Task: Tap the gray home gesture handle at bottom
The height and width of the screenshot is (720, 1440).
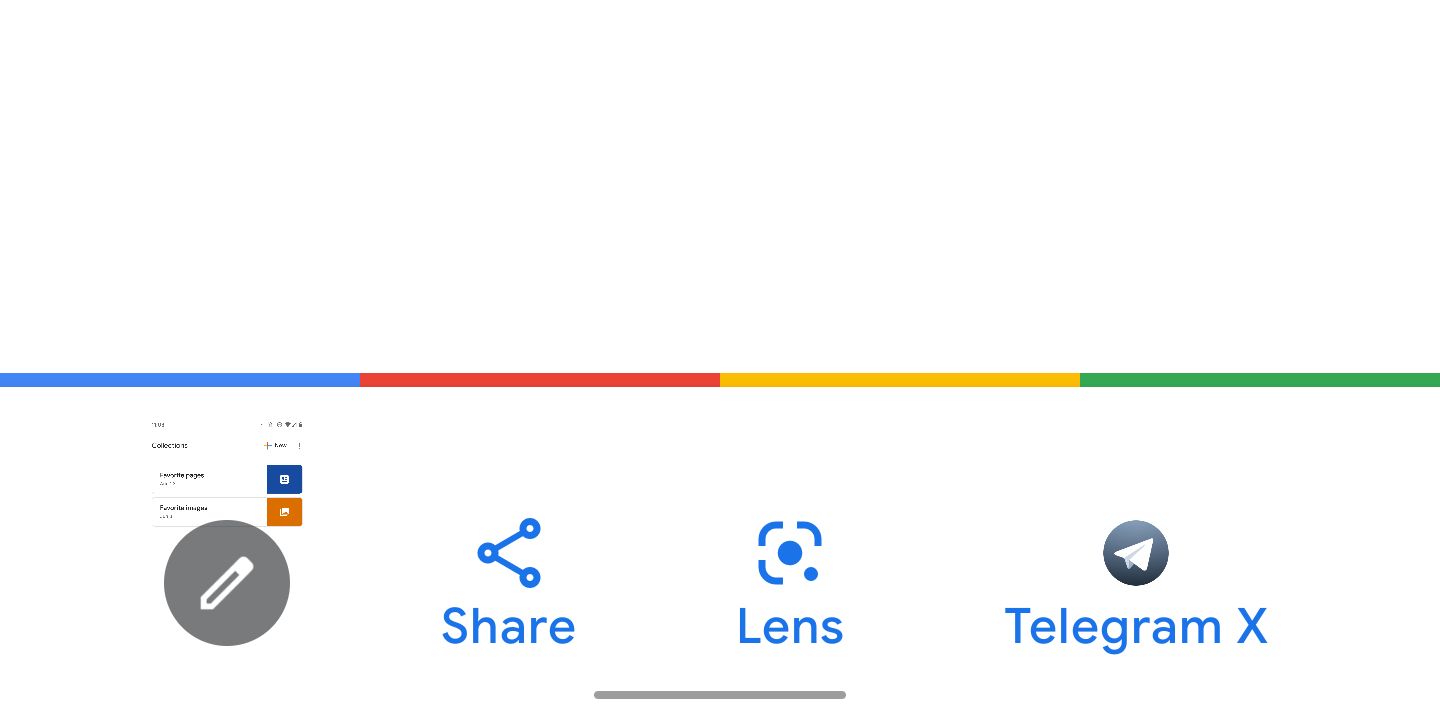Action: coord(720,695)
